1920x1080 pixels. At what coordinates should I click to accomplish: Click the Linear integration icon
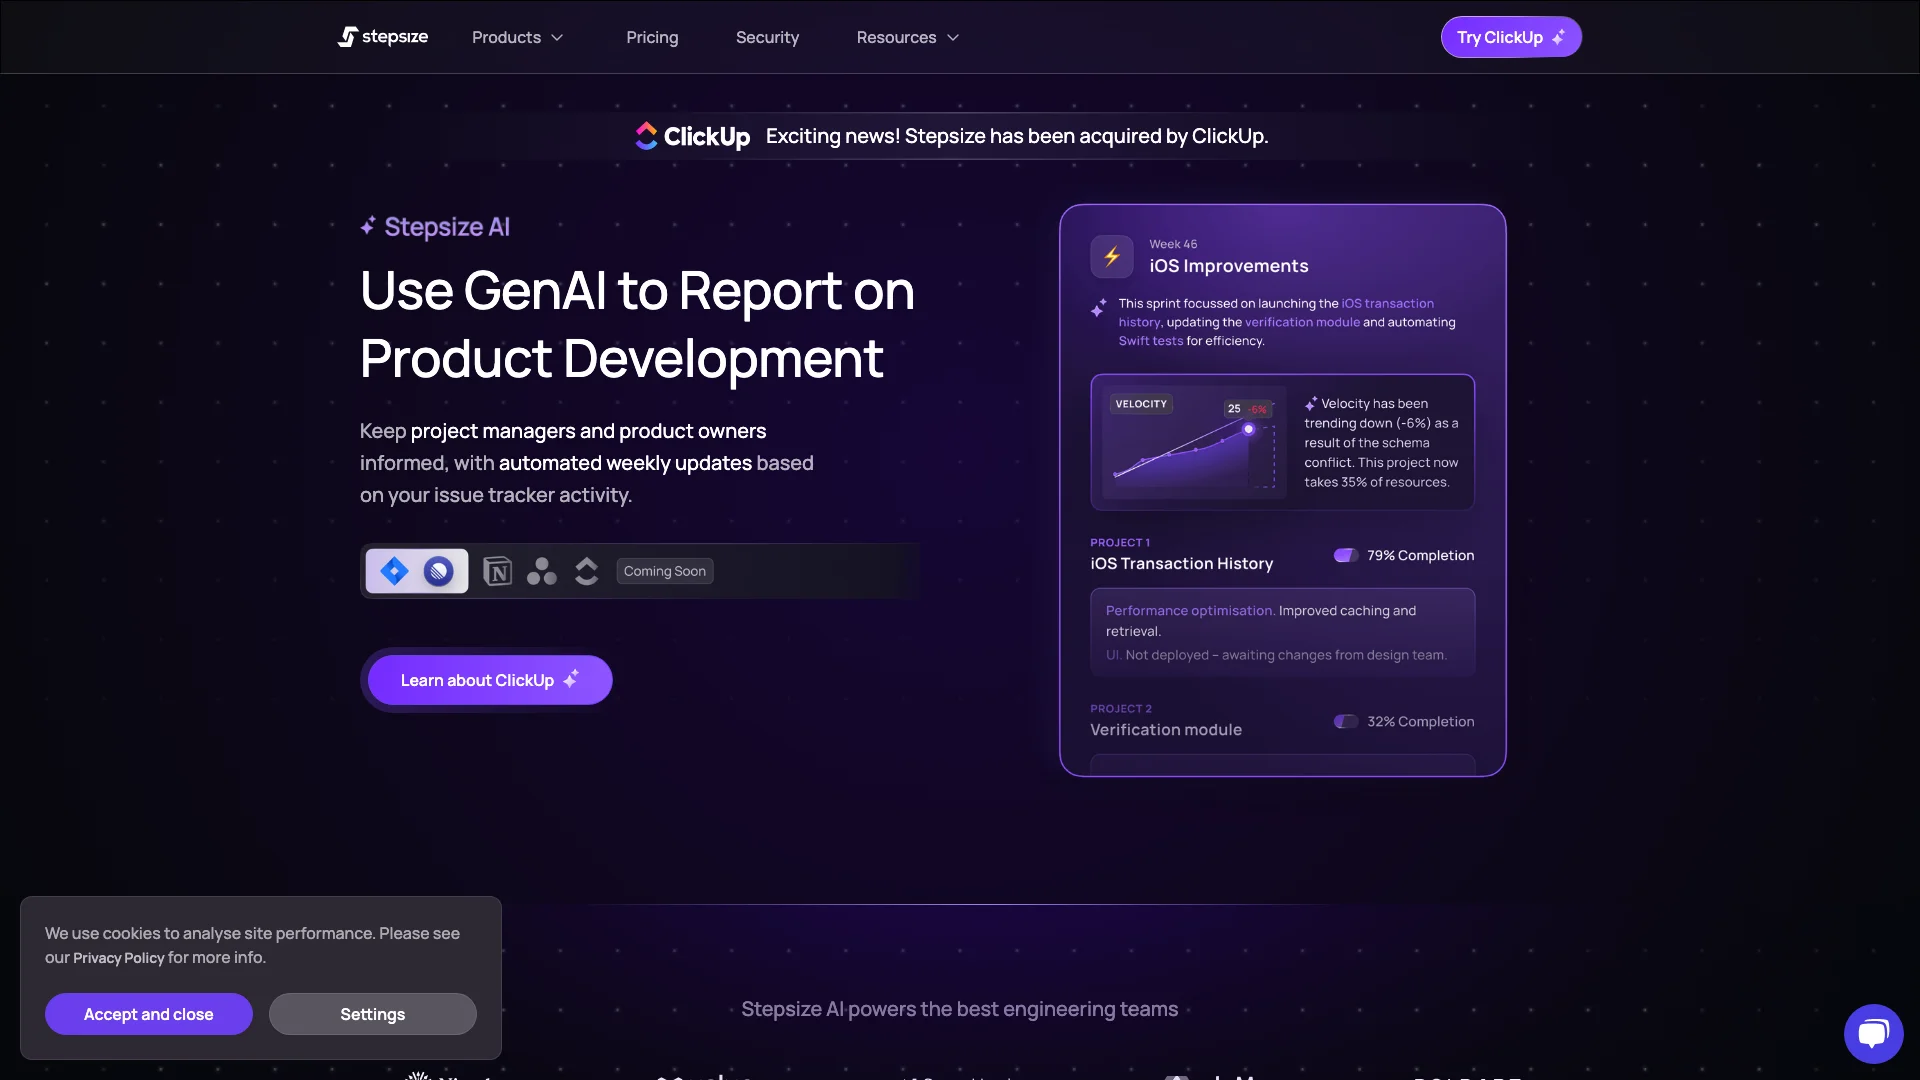point(439,570)
